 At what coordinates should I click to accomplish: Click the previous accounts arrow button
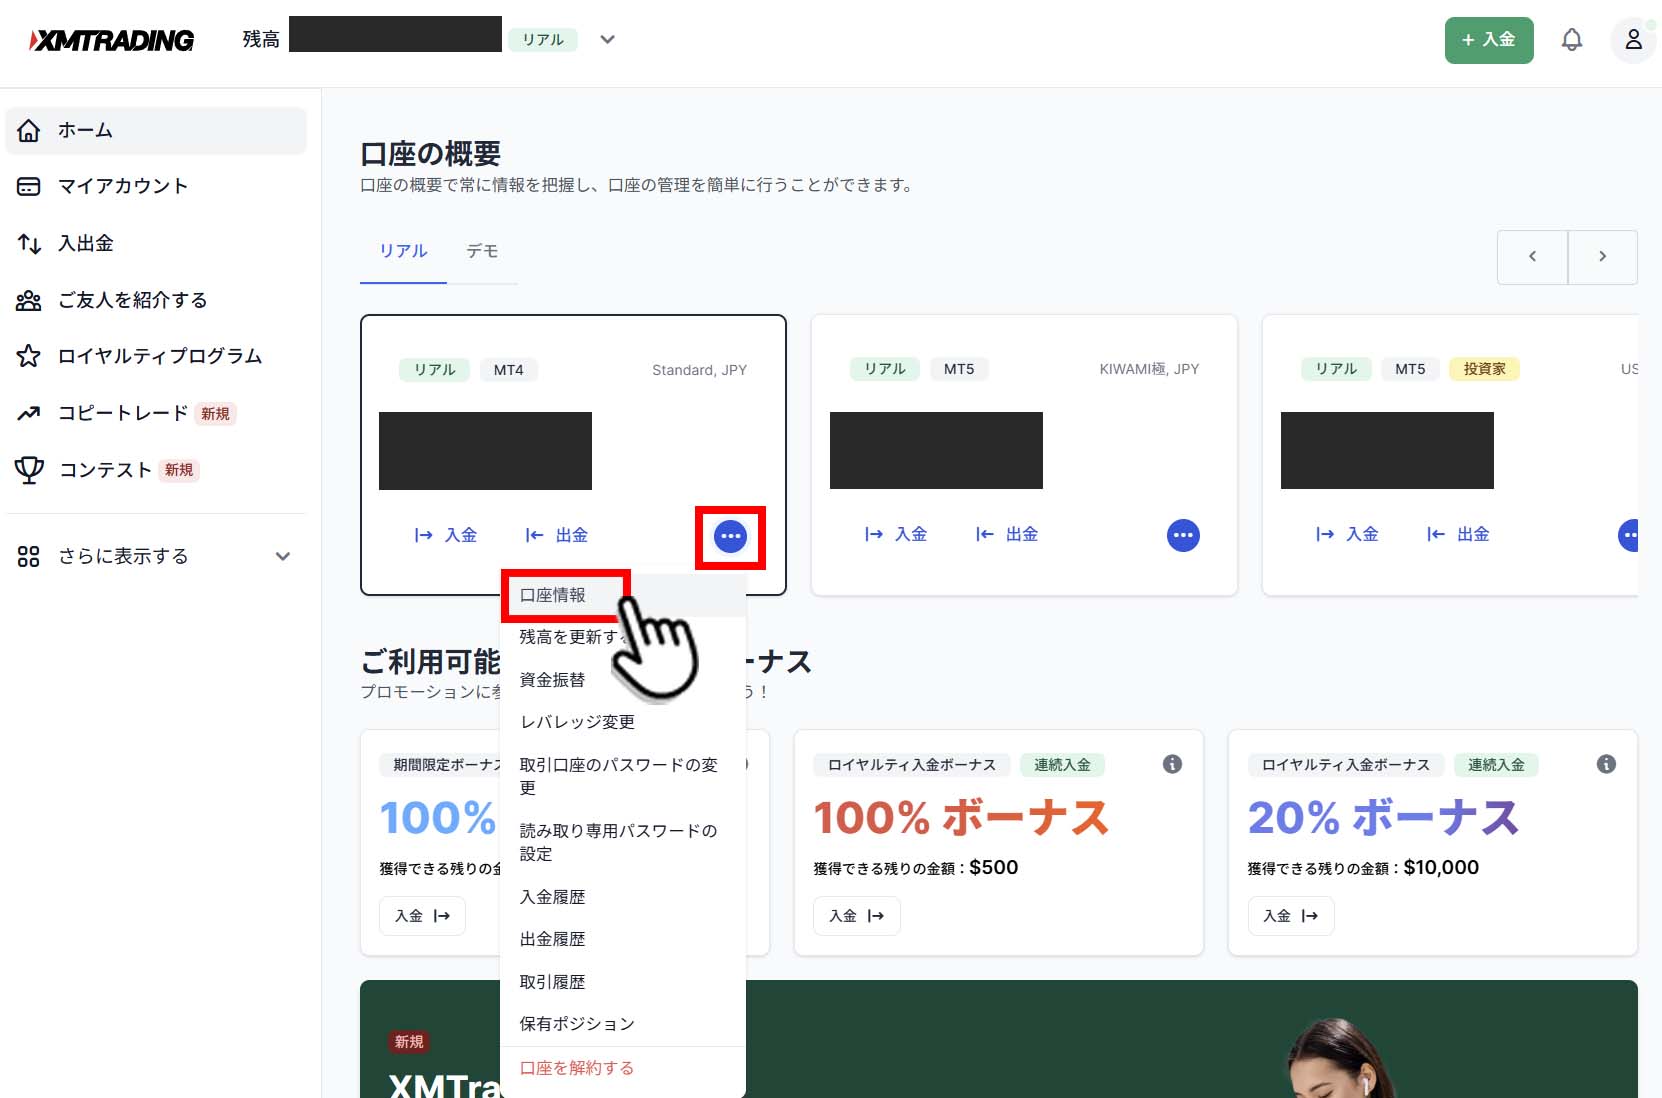1532,257
